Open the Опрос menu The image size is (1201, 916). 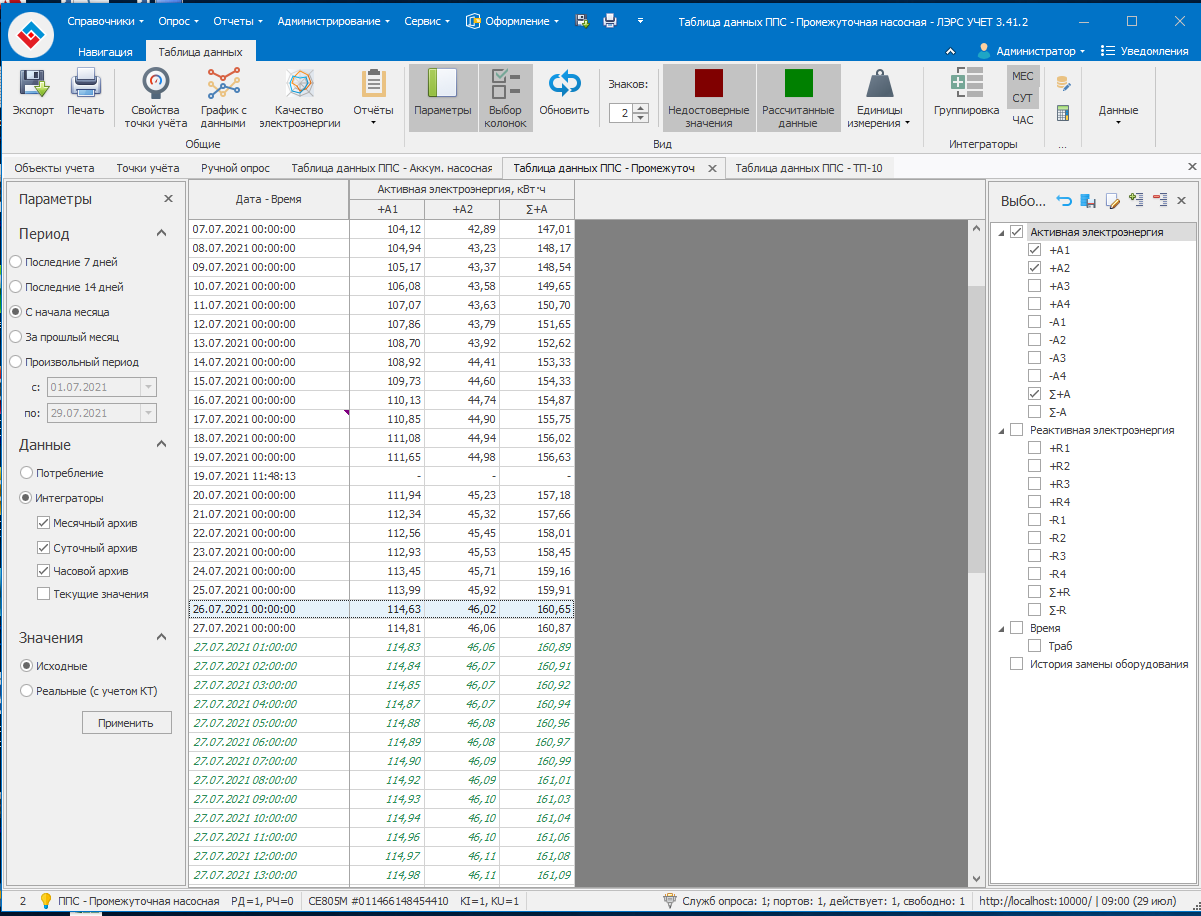pyautogui.click(x=180, y=21)
